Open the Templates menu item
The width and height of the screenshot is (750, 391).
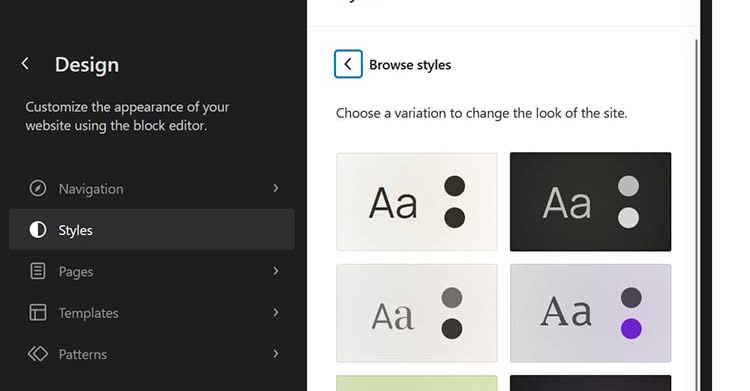click(152, 313)
